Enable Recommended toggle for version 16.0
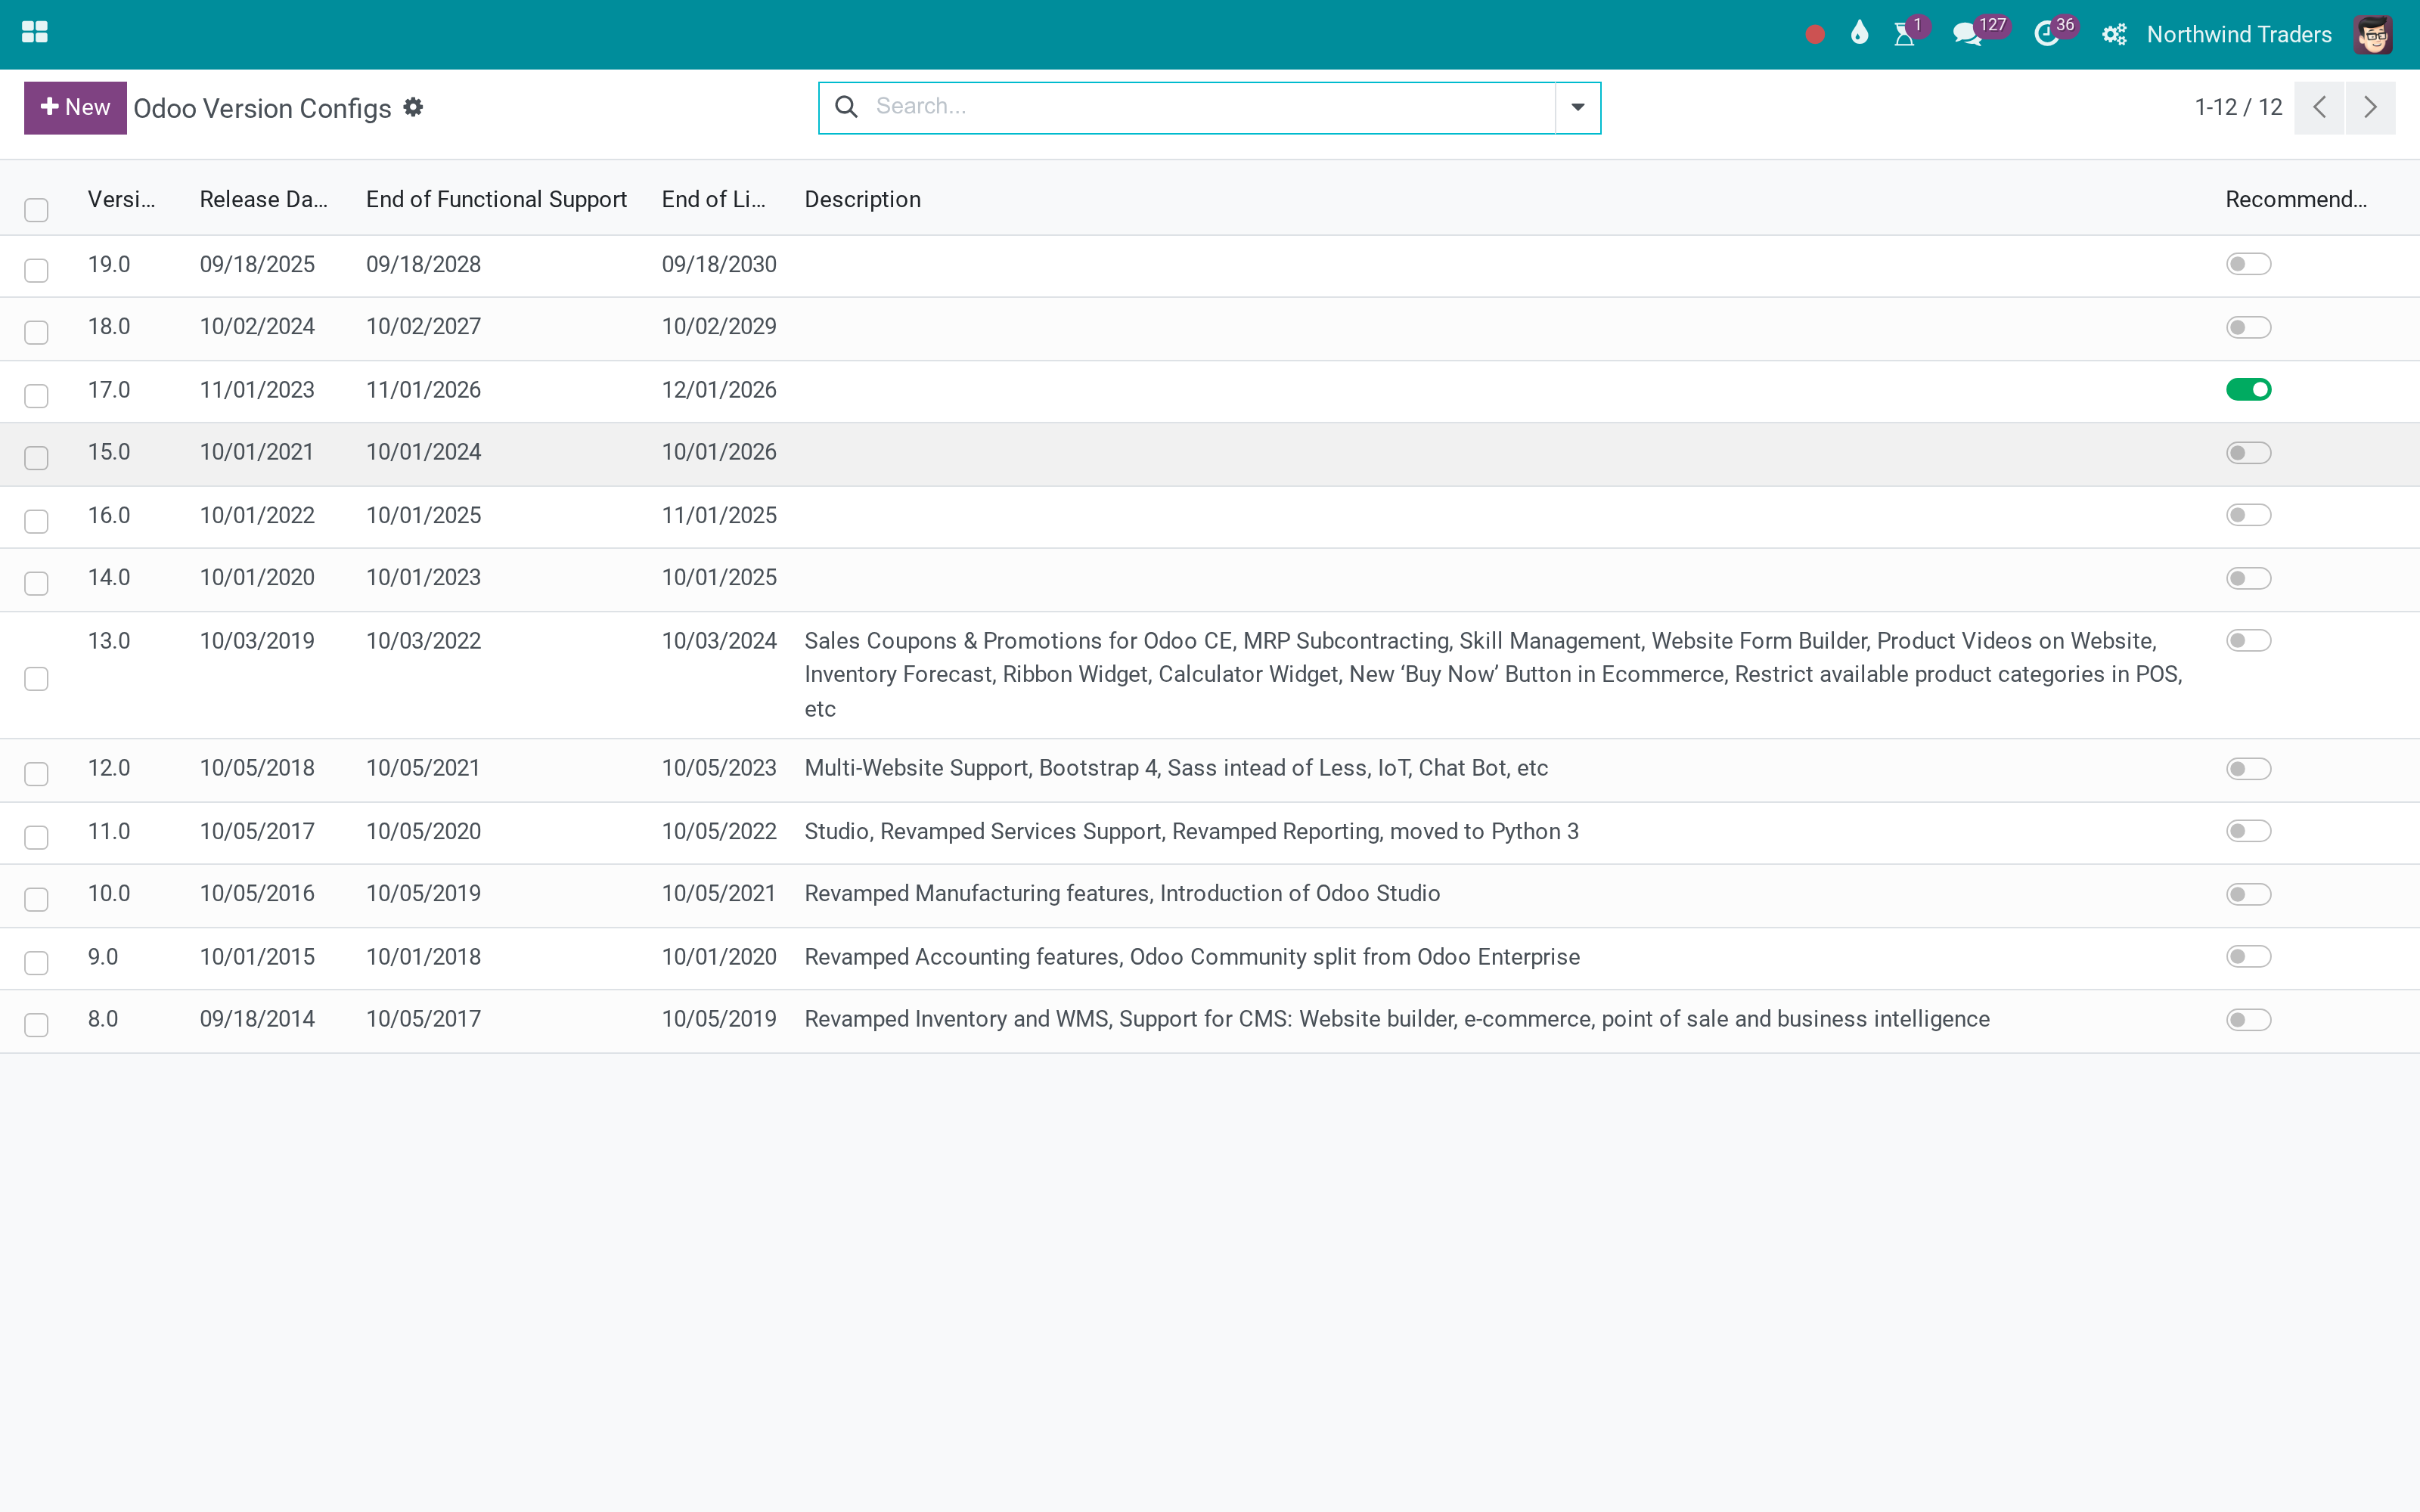 (x=2248, y=515)
